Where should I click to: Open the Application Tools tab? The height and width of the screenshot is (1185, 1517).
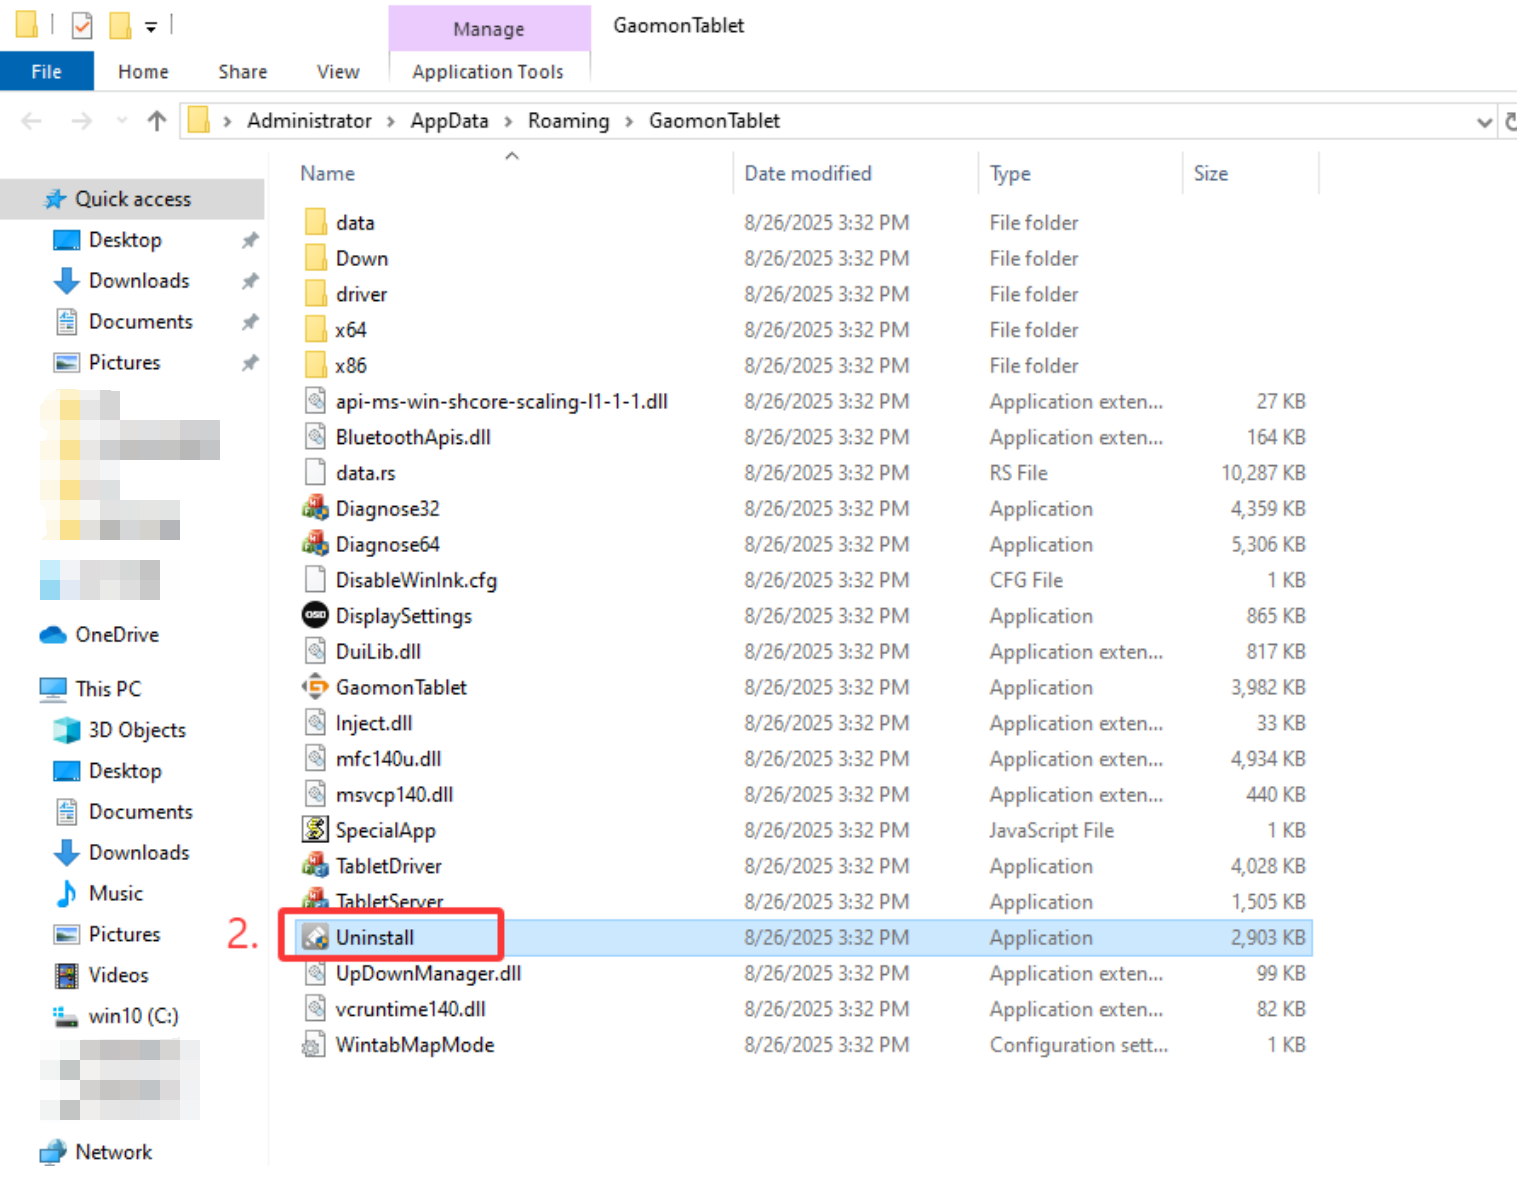coord(488,72)
